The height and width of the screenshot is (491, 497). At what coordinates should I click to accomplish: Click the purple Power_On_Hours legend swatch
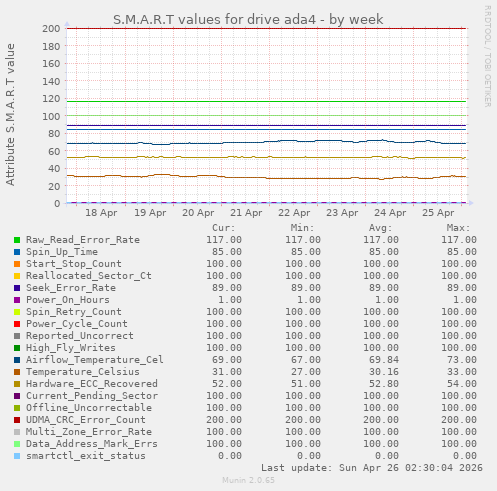click(17, 300)
